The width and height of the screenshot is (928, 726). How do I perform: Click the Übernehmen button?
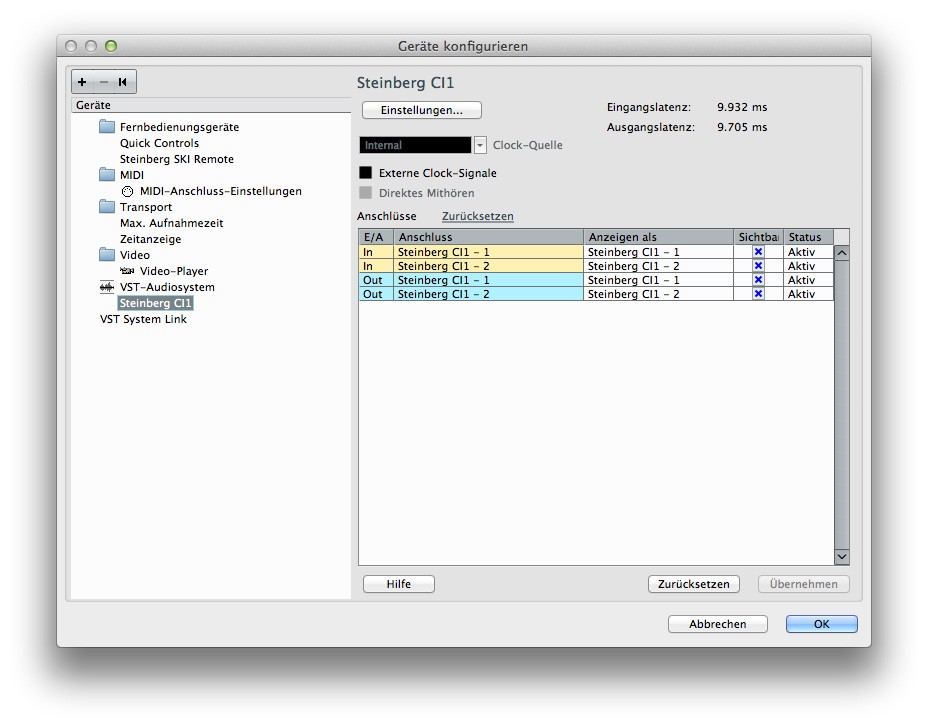point(804,584)
